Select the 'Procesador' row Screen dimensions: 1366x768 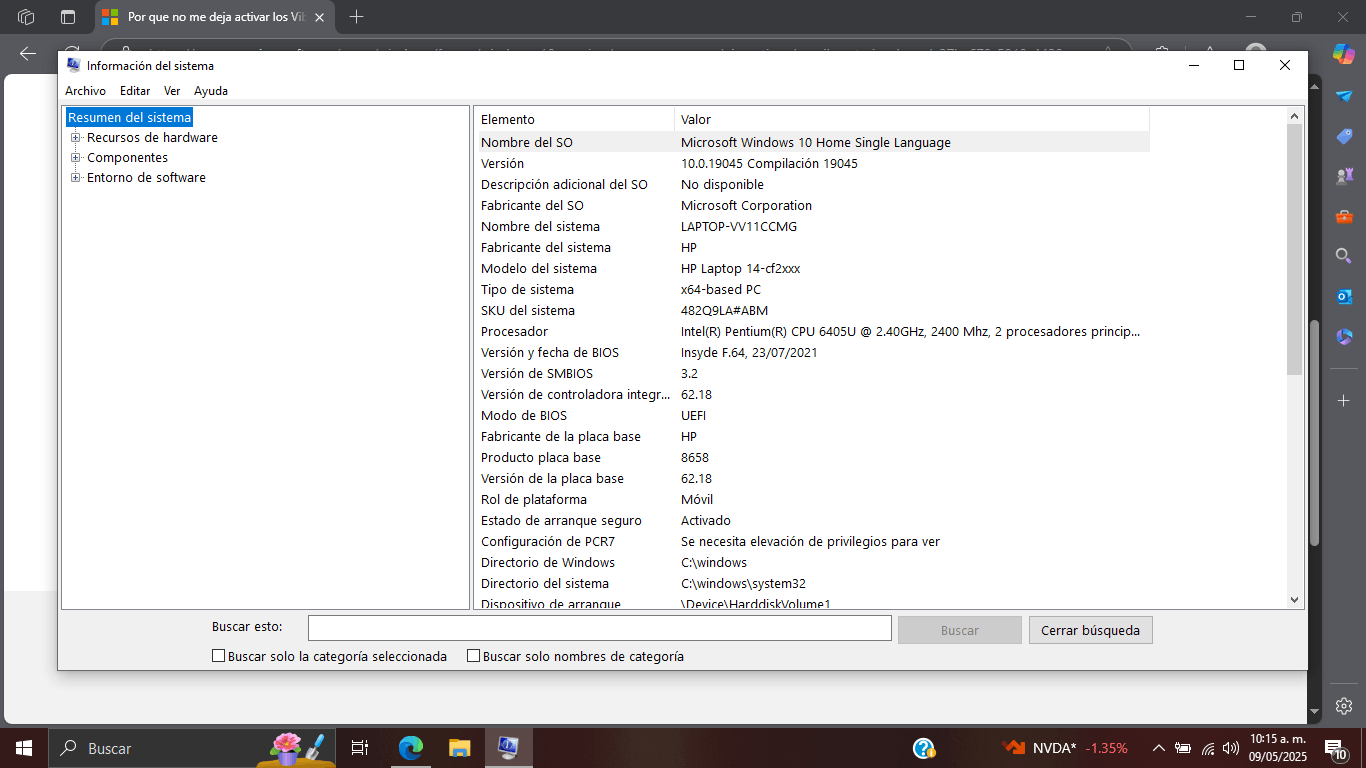coord(814,331)
